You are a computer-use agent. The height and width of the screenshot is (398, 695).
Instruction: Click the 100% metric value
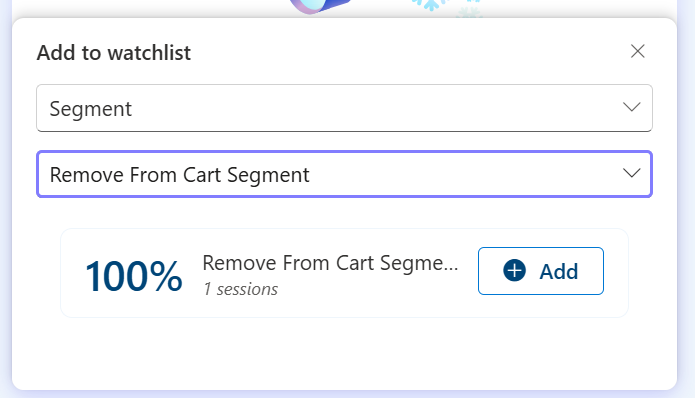point(133,276)
